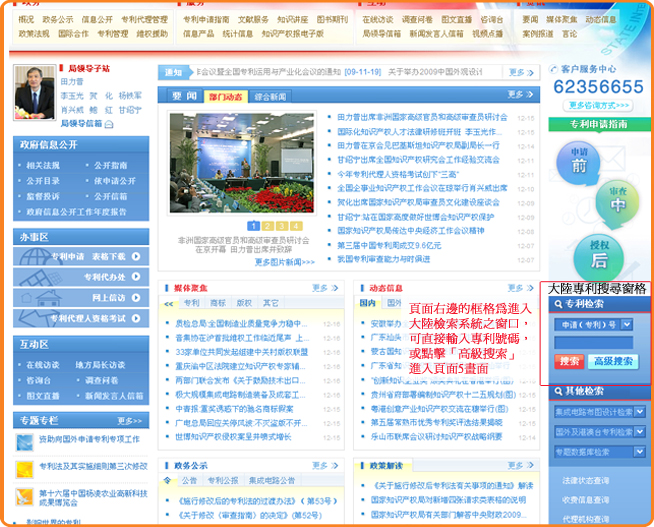Image resolution: width=654 pixels, height=527 pixels.
Task: Click the magnifier icon next to 其他检索
Action: click(x=558, y=391)
